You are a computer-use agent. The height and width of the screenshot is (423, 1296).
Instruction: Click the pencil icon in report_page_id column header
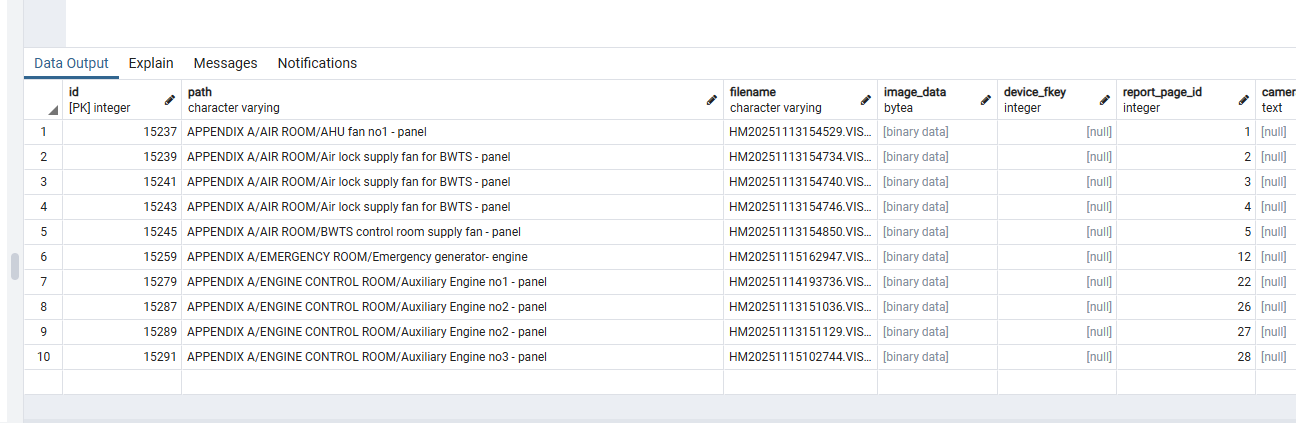coord(1244,100)
